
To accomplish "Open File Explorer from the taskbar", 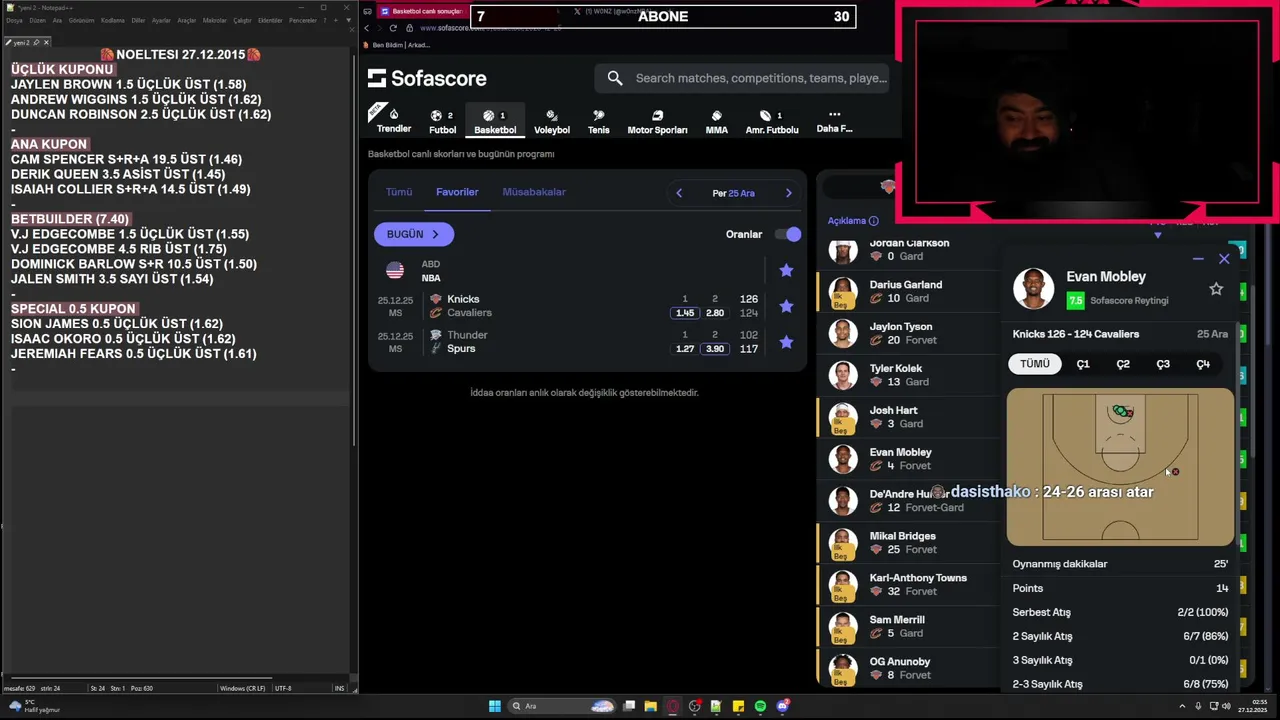I will [650, 706].
